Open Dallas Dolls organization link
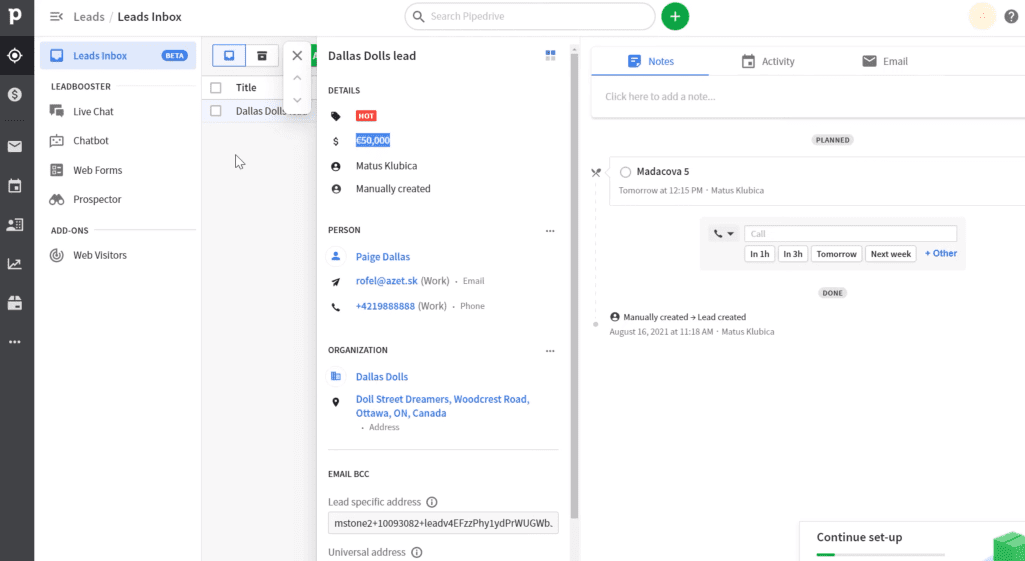This screenshot has width=1025, height=561. 382,377
